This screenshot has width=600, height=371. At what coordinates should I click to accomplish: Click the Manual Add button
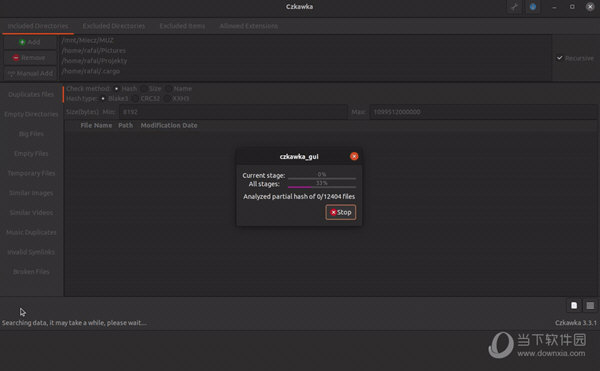[30, 73]
